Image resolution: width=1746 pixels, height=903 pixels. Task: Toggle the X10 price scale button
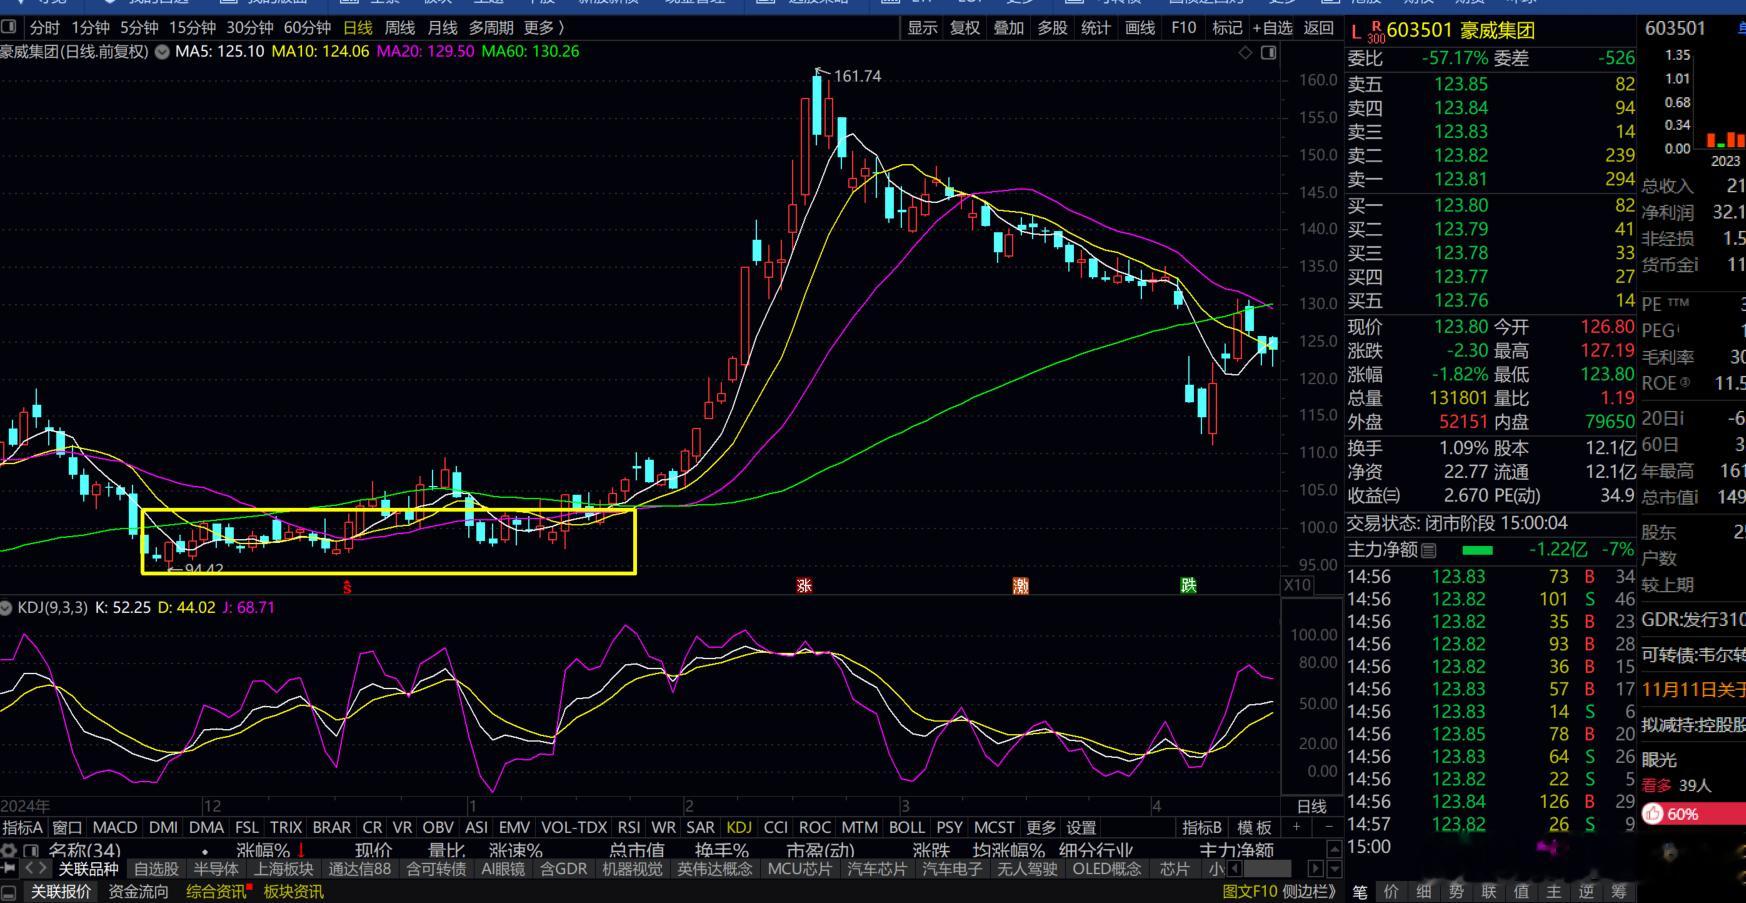1297,585
